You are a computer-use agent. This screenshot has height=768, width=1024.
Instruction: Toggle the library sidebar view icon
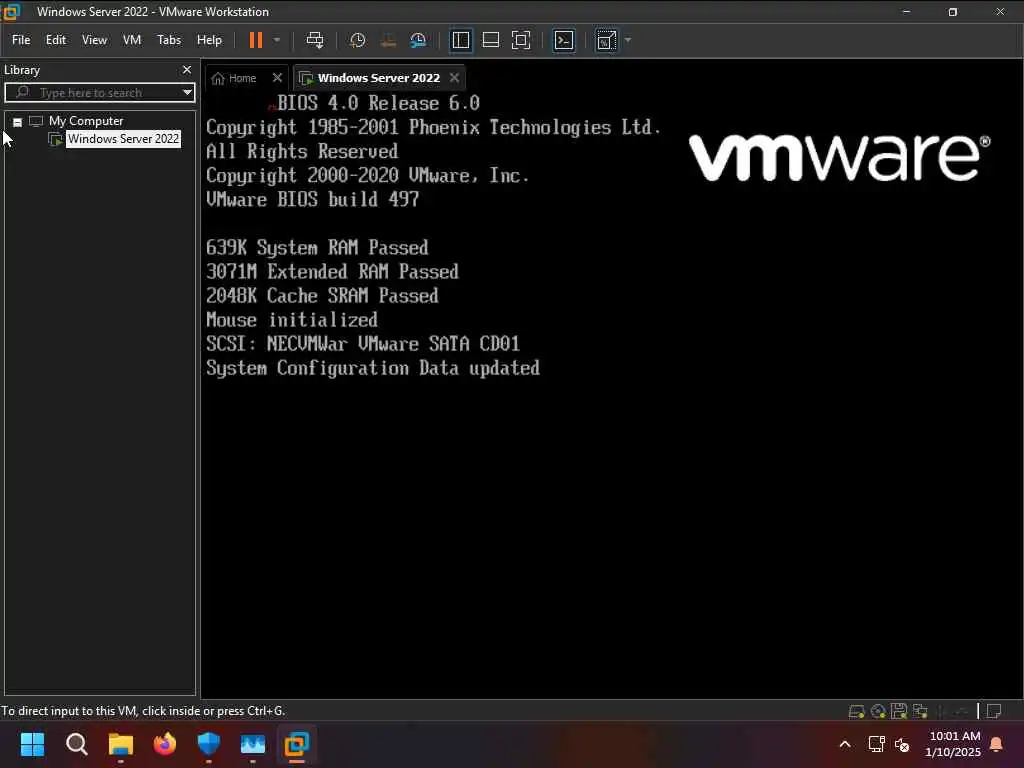[x=460, y=40]
